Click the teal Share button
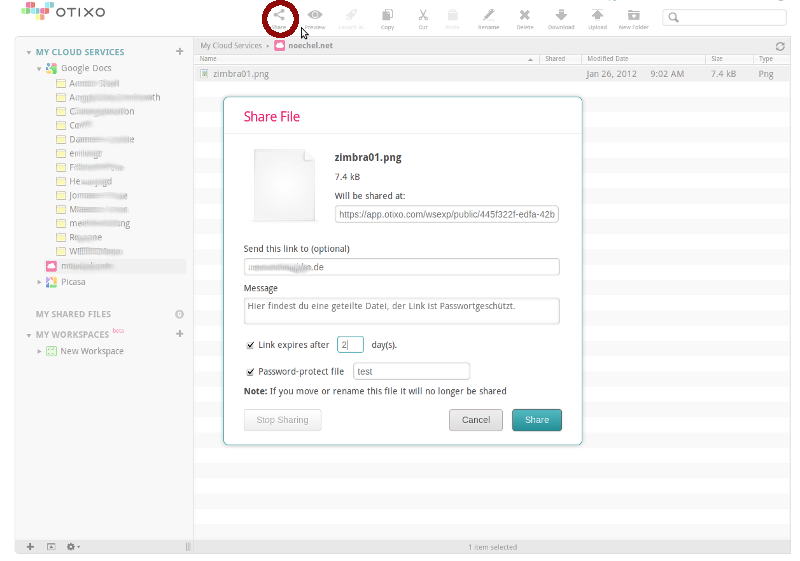Viewport: 800px width, 561px height. click(x=536, y=420)
